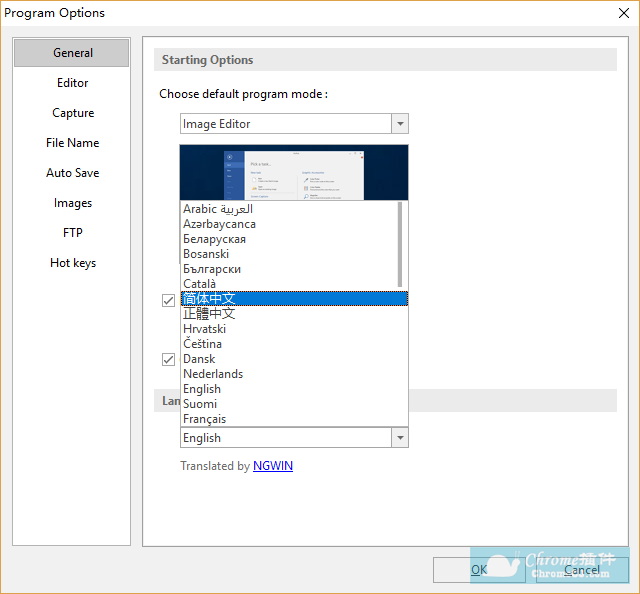Toggle the upper checkbox beside the language list
The width and height of the screenshot is (640, 594).
coord(168,300)
